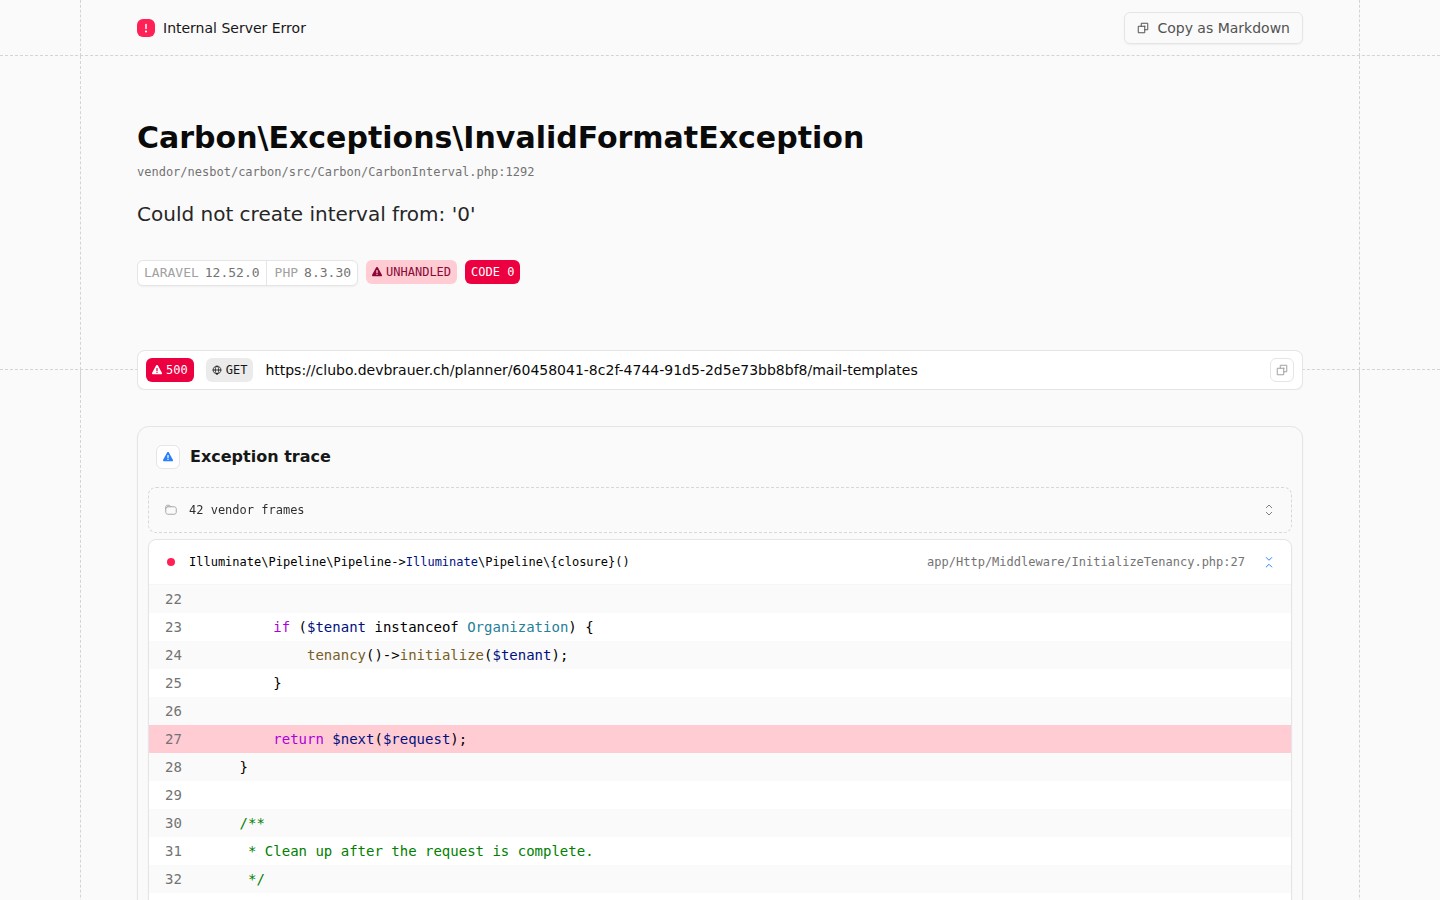Click the CarbonInterval.php:1292 file path
Viewport: 1440px width, 900px height.
coord(335,172)
